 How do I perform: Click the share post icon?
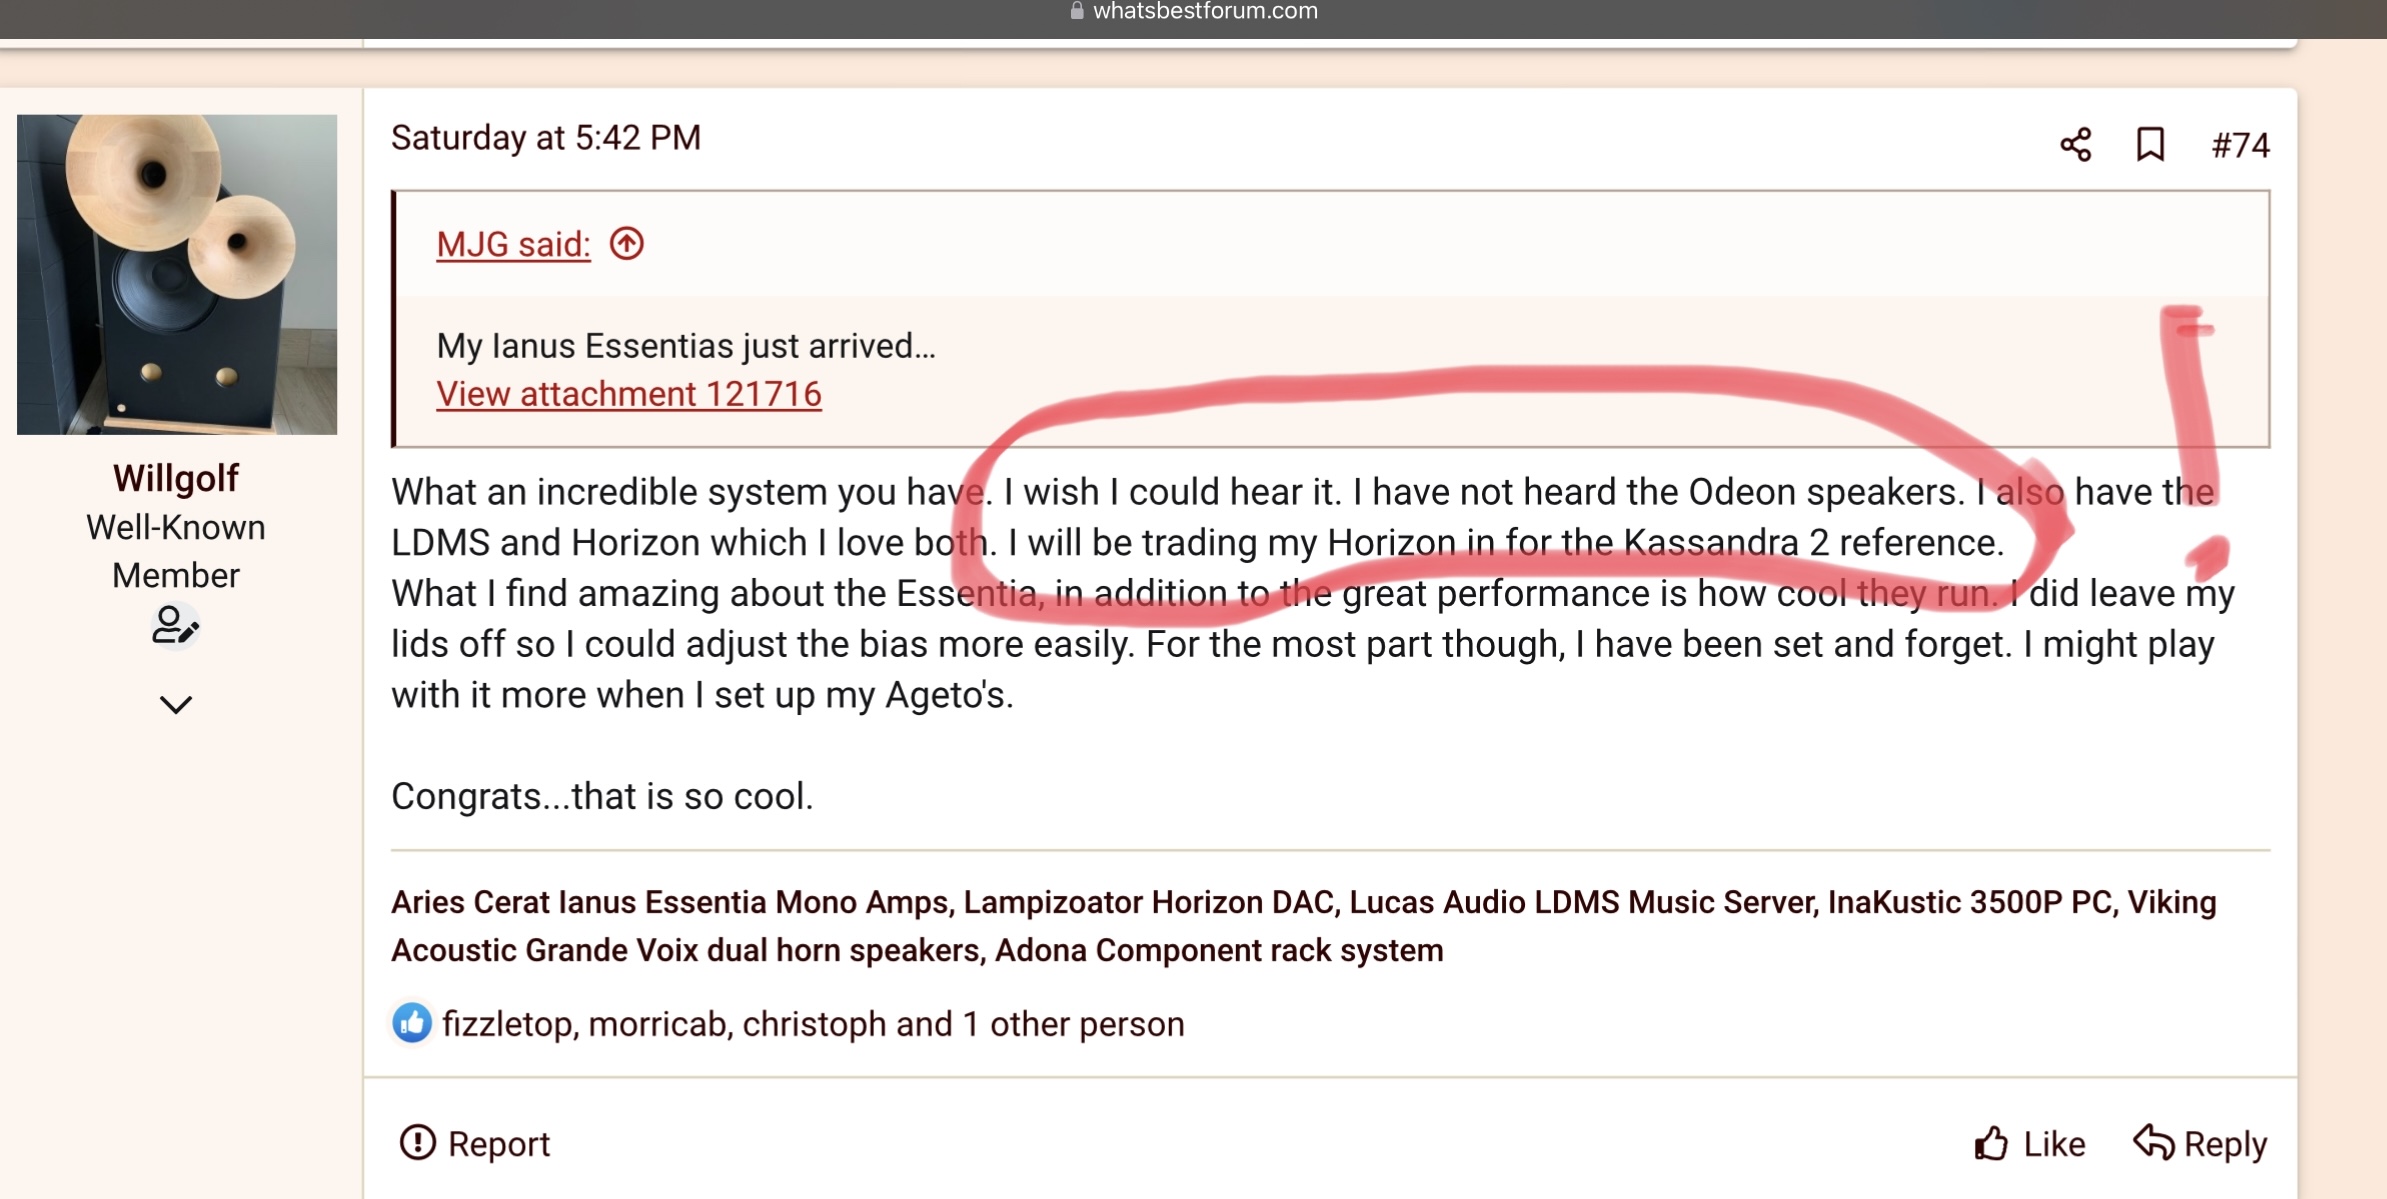click(2075, 145)
